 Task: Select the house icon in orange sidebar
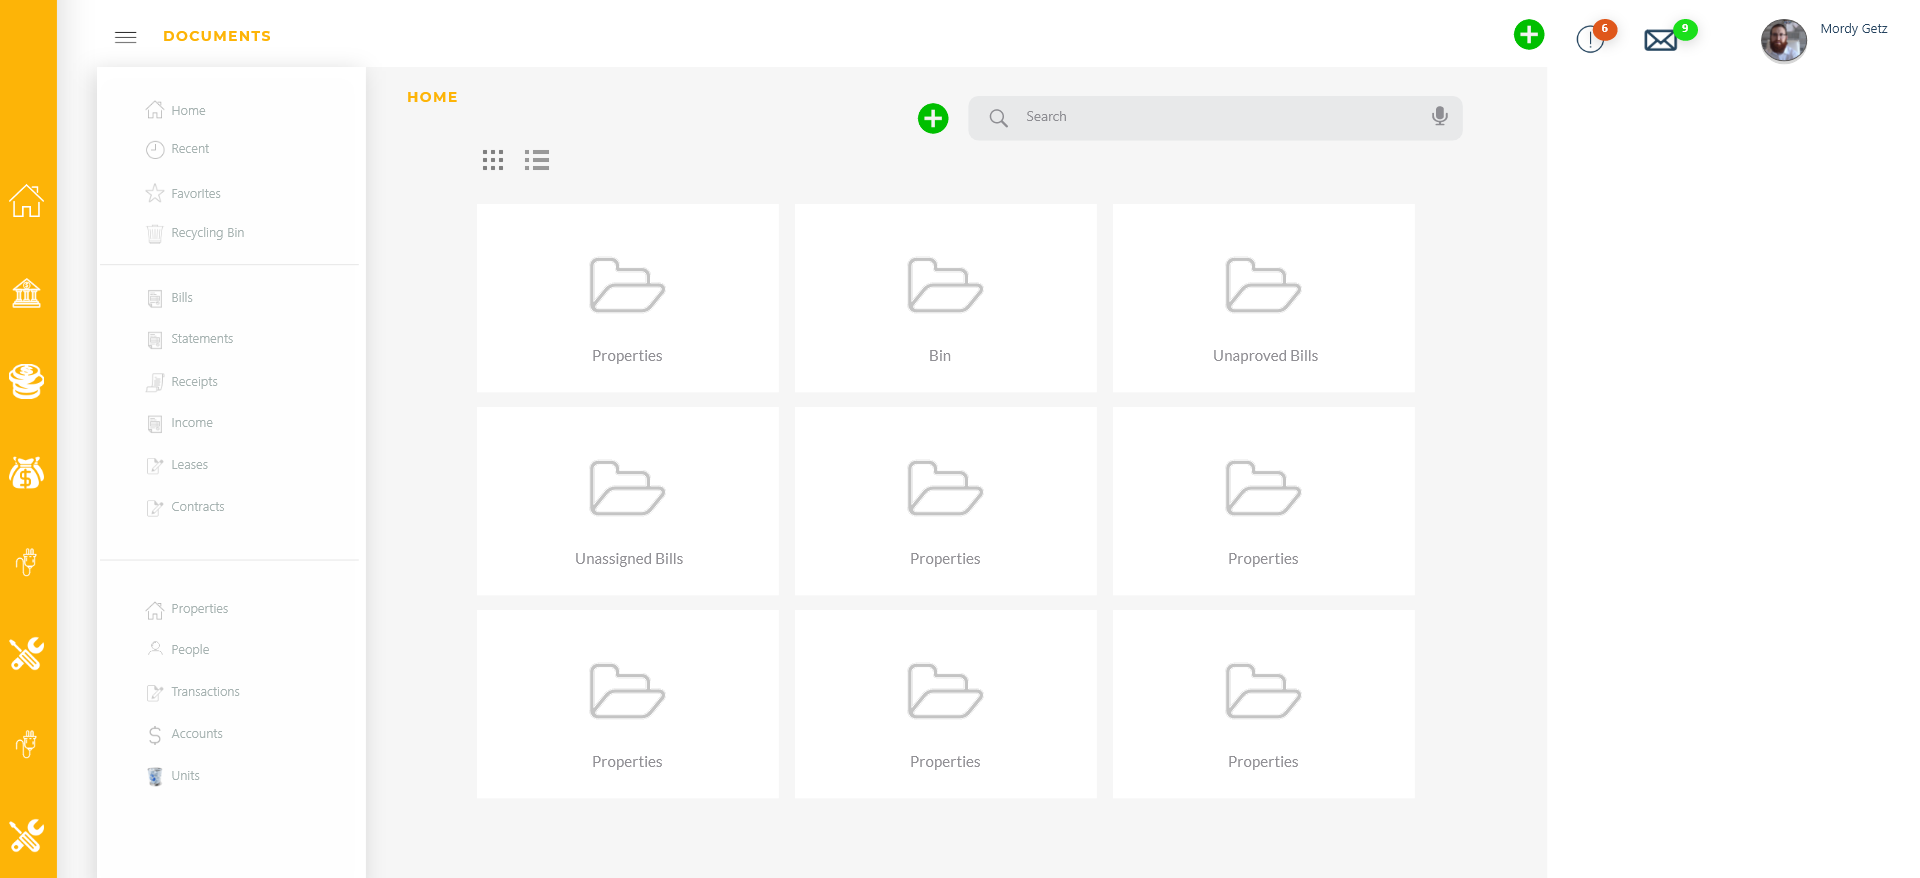27,201
